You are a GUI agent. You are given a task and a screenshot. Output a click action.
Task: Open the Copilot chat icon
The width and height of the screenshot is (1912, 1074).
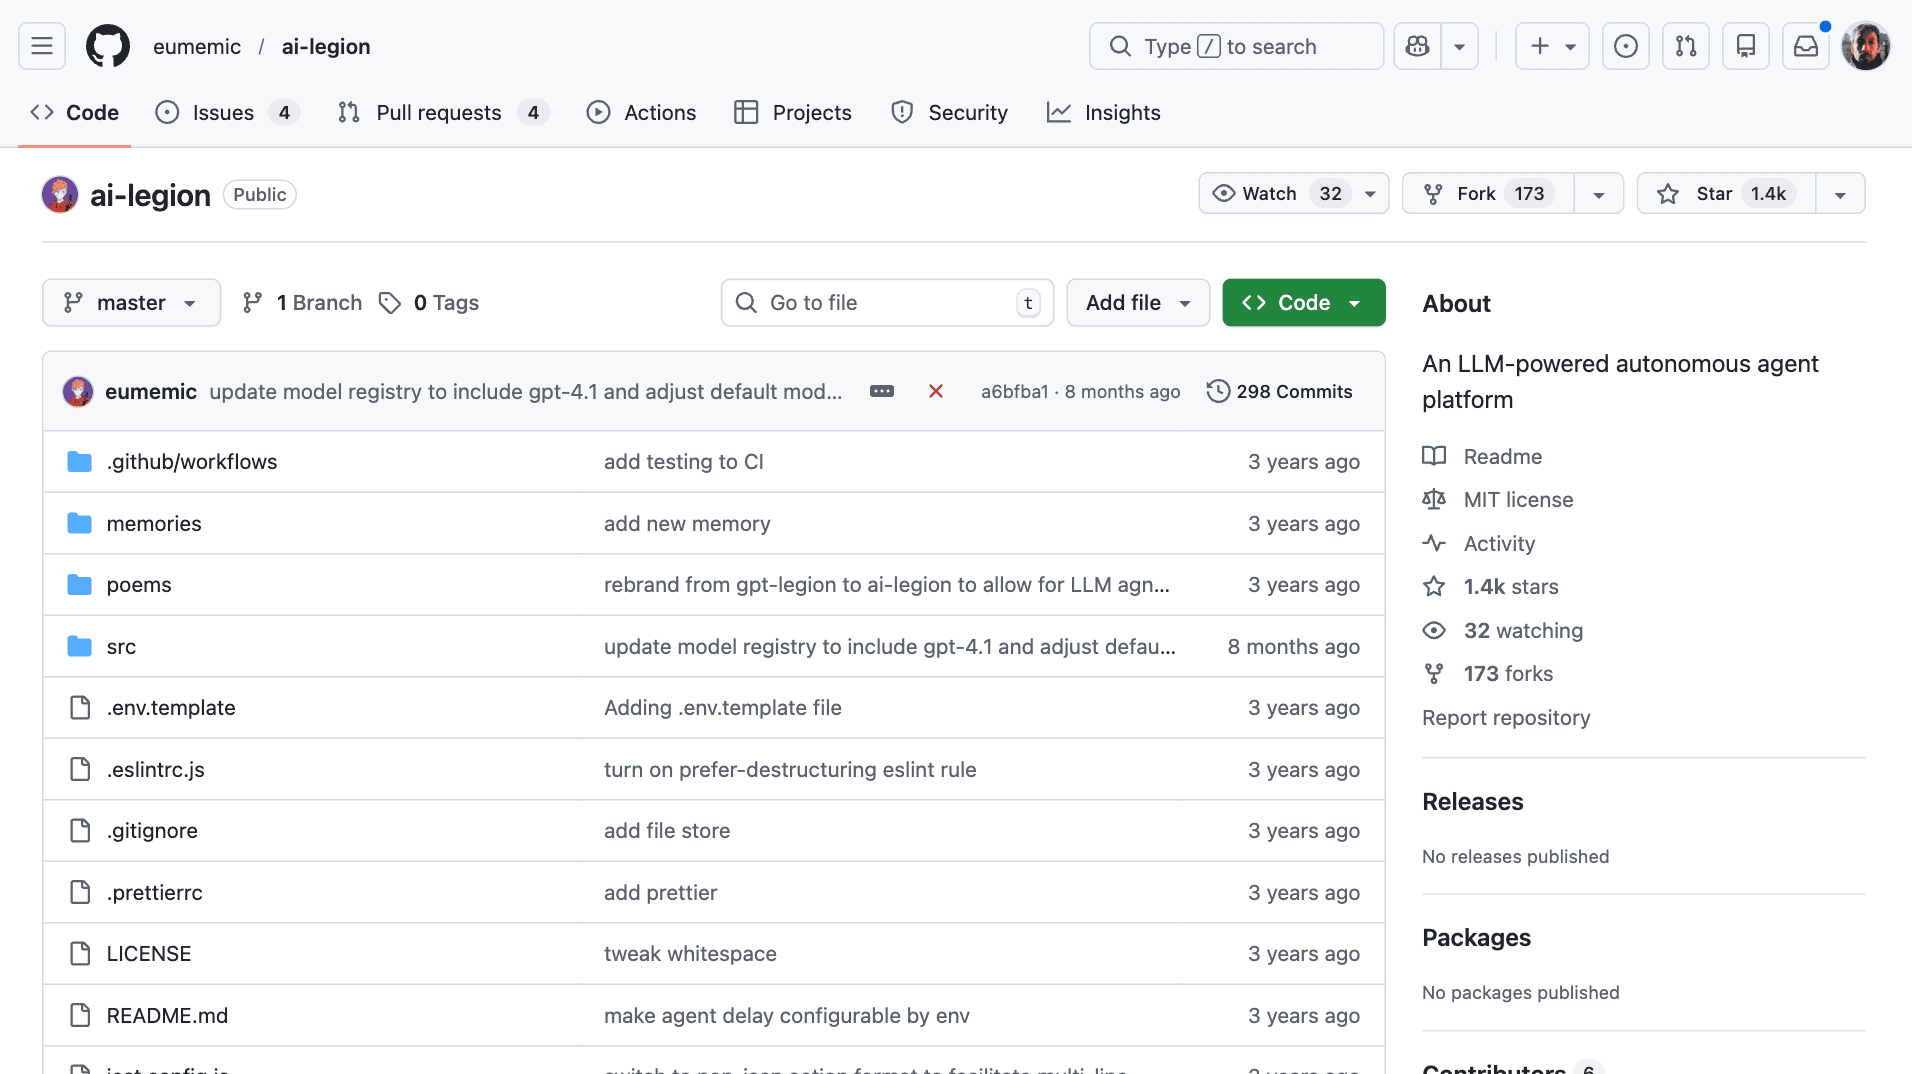[1417, 46]
